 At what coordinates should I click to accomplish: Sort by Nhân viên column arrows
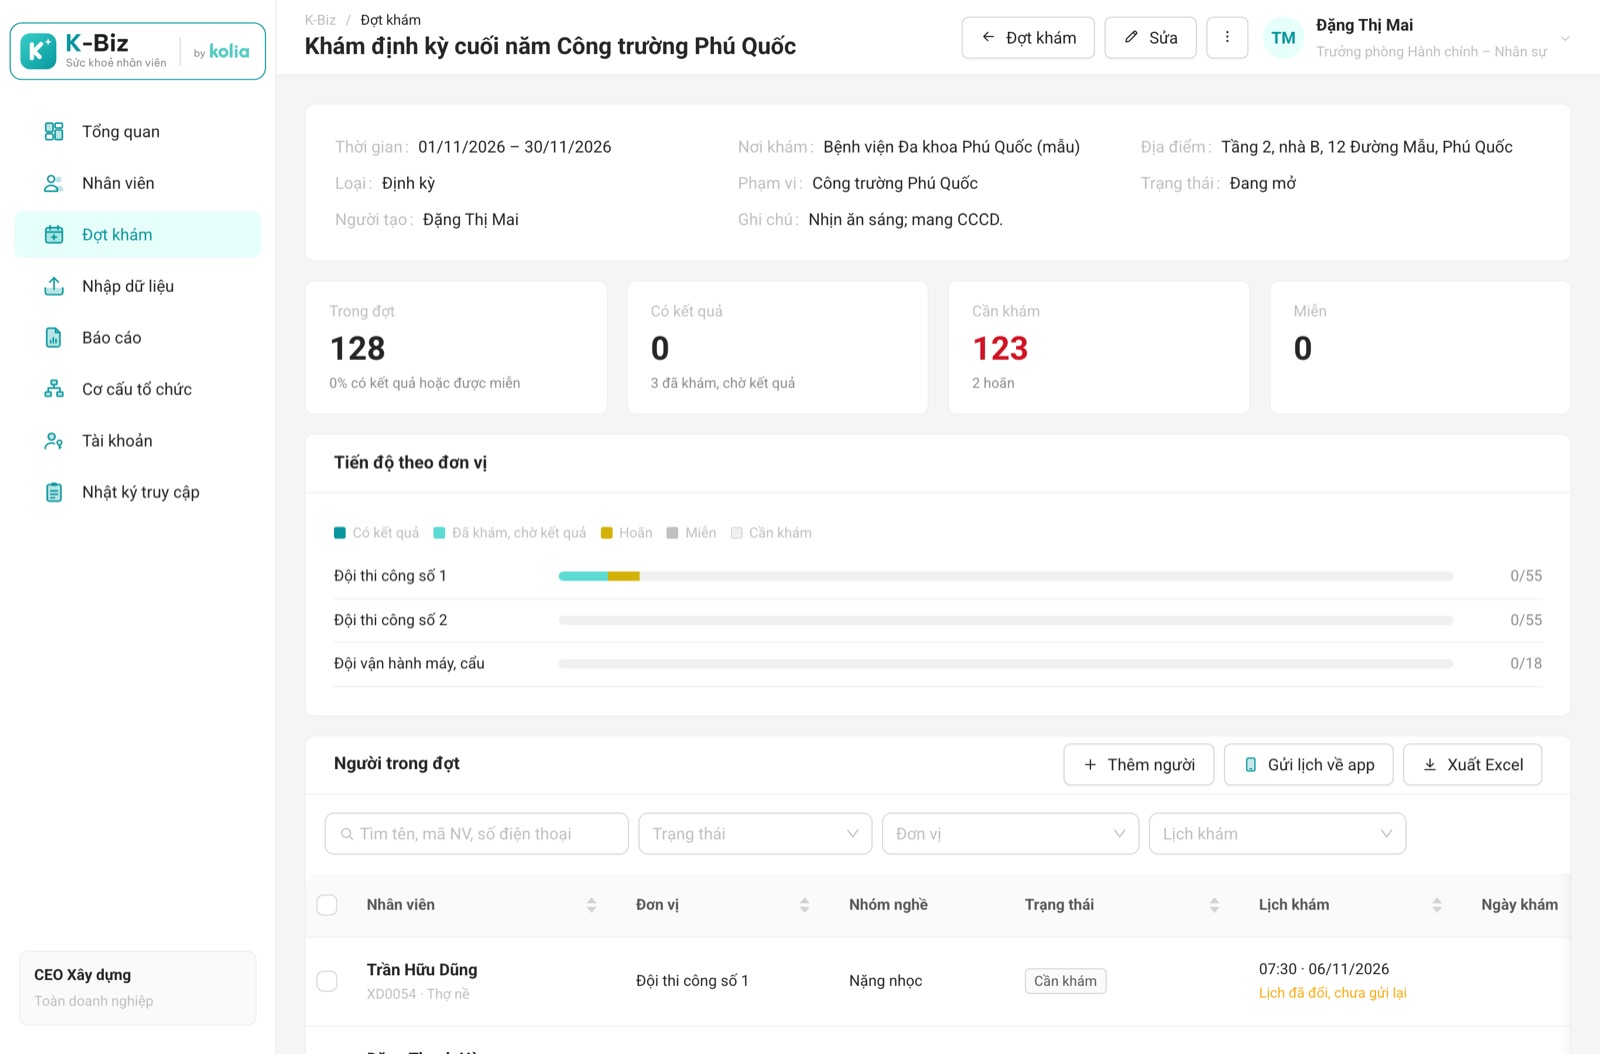[x=591, y=905]
